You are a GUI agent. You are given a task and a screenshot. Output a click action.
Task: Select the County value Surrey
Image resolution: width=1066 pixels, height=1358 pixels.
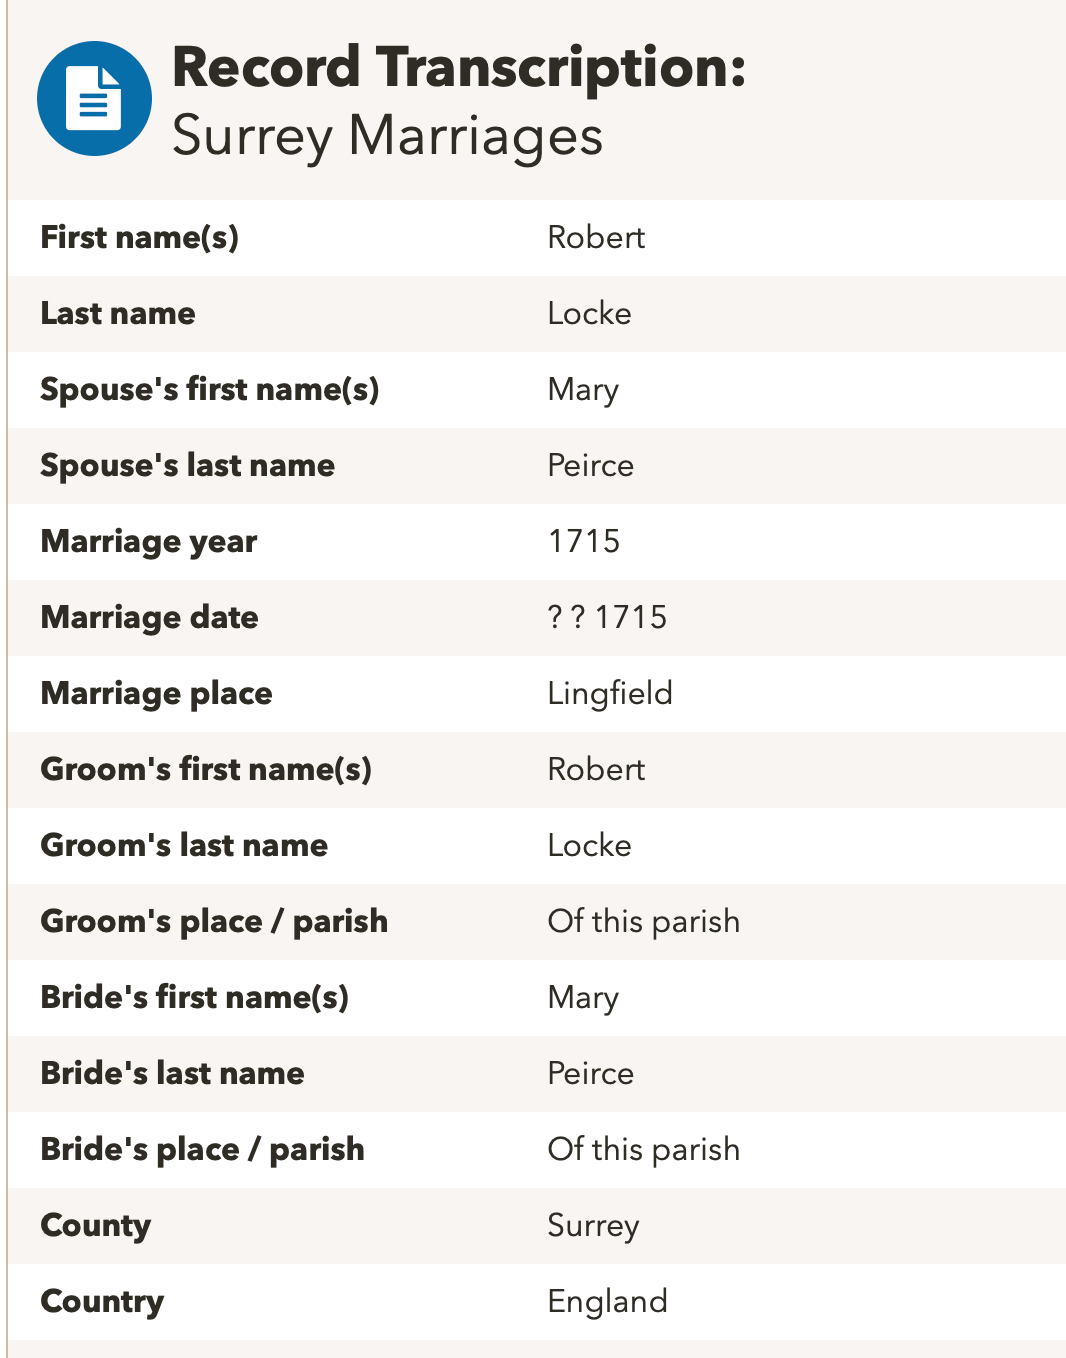tap(593, 1226)
